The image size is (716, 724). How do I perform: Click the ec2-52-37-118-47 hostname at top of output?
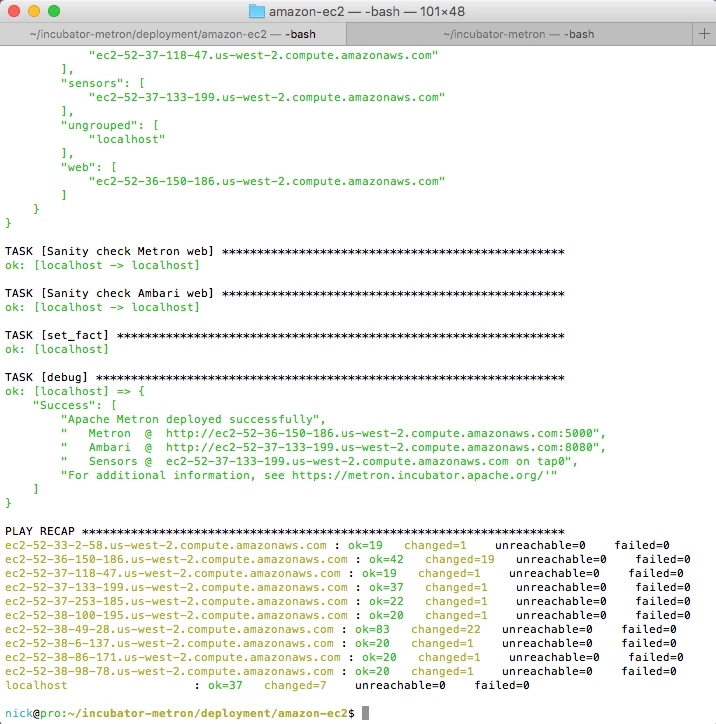263,55
